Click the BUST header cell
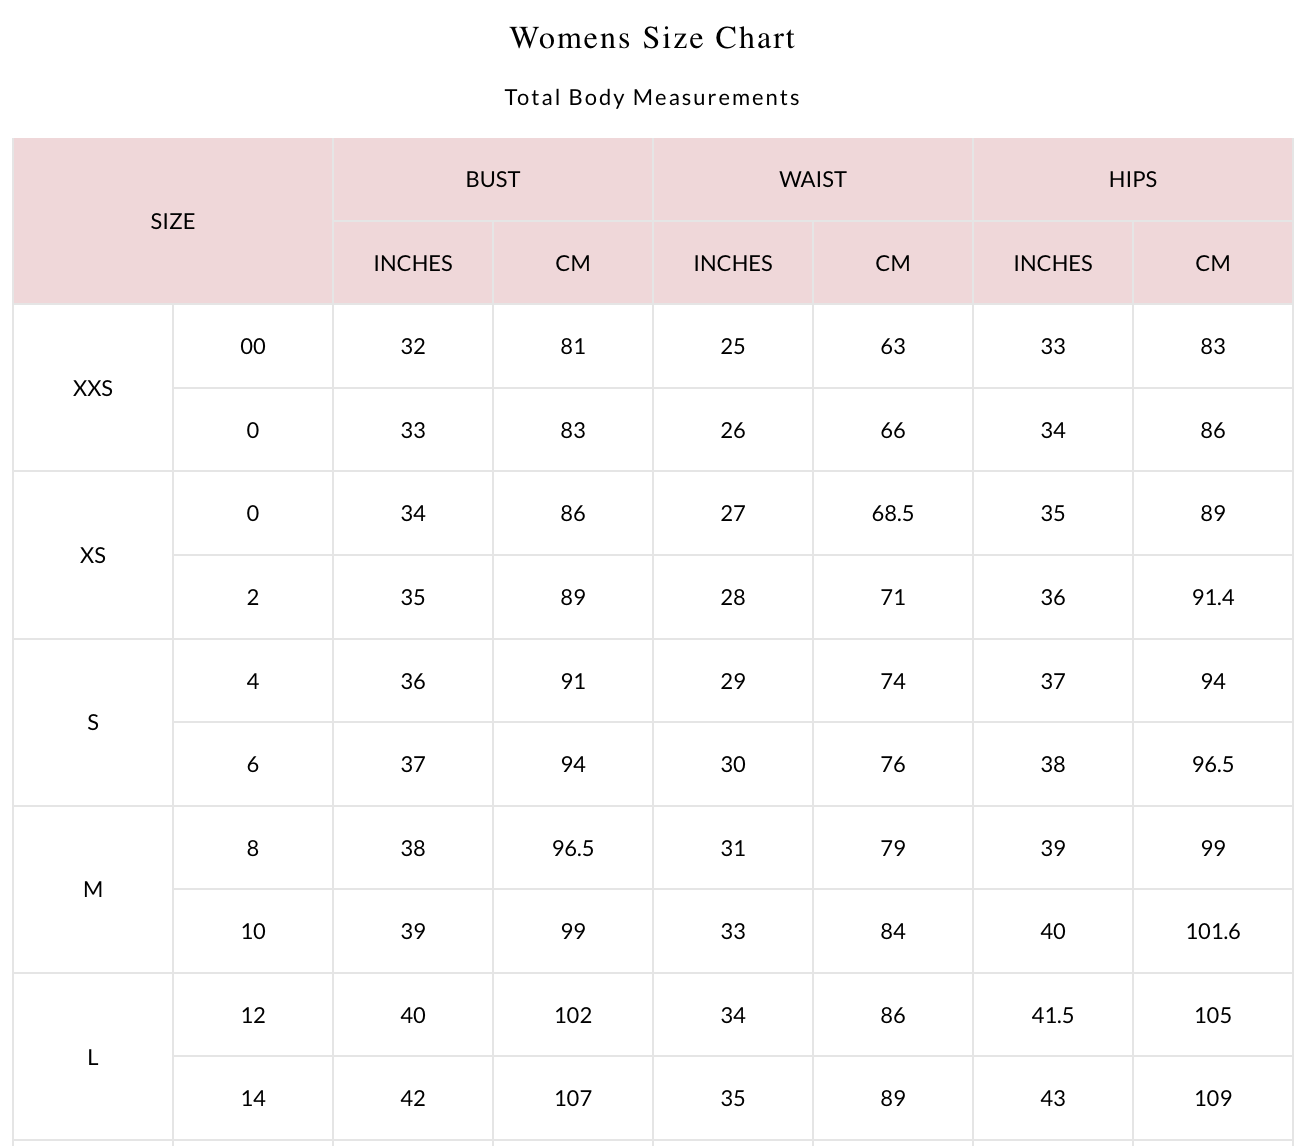Image resolution: width=1296 pixels, height=1146 pixels. pyautogui.click(x=493, y=179)
